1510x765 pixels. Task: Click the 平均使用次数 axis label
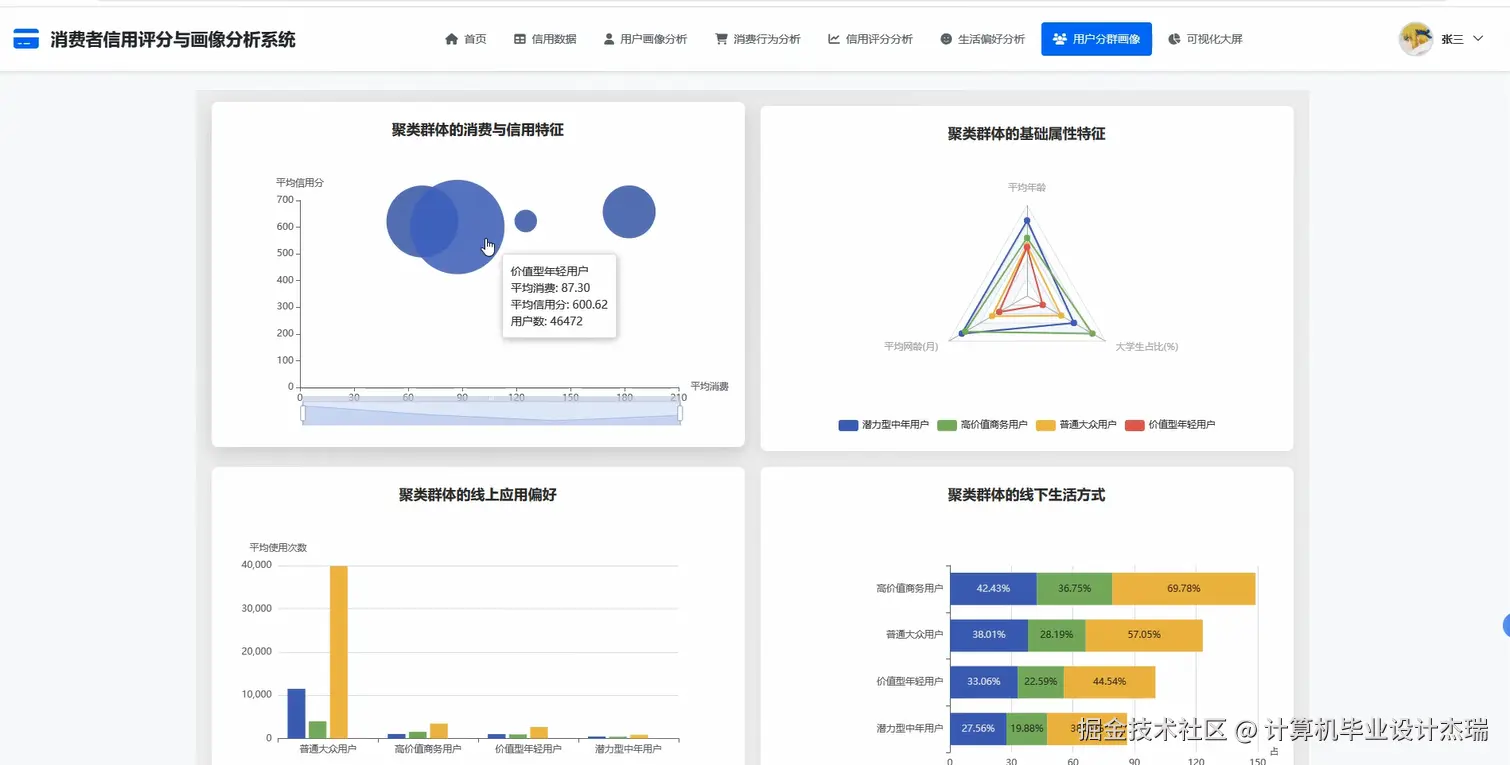[x=278, y=547]
